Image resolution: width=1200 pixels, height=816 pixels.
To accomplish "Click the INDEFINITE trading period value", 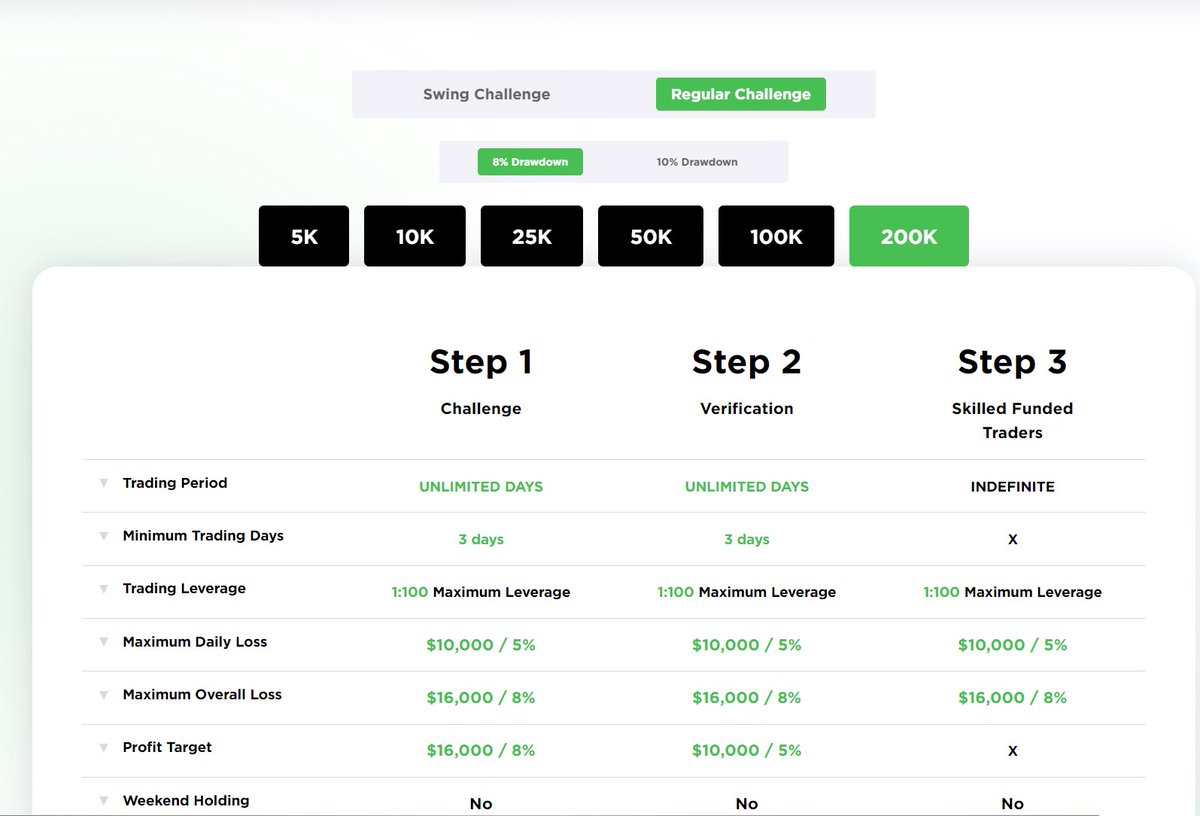I will coord(1012,487).
